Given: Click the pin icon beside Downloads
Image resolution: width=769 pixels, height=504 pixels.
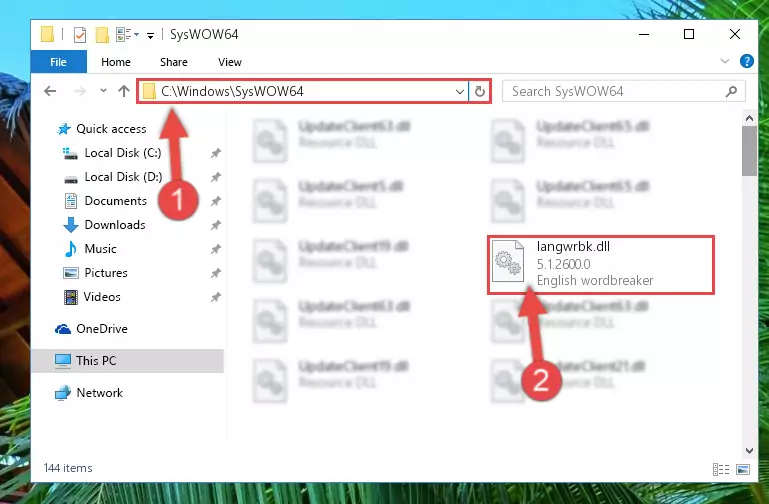Looking at the screenshot, I should (x=216, y=225).
